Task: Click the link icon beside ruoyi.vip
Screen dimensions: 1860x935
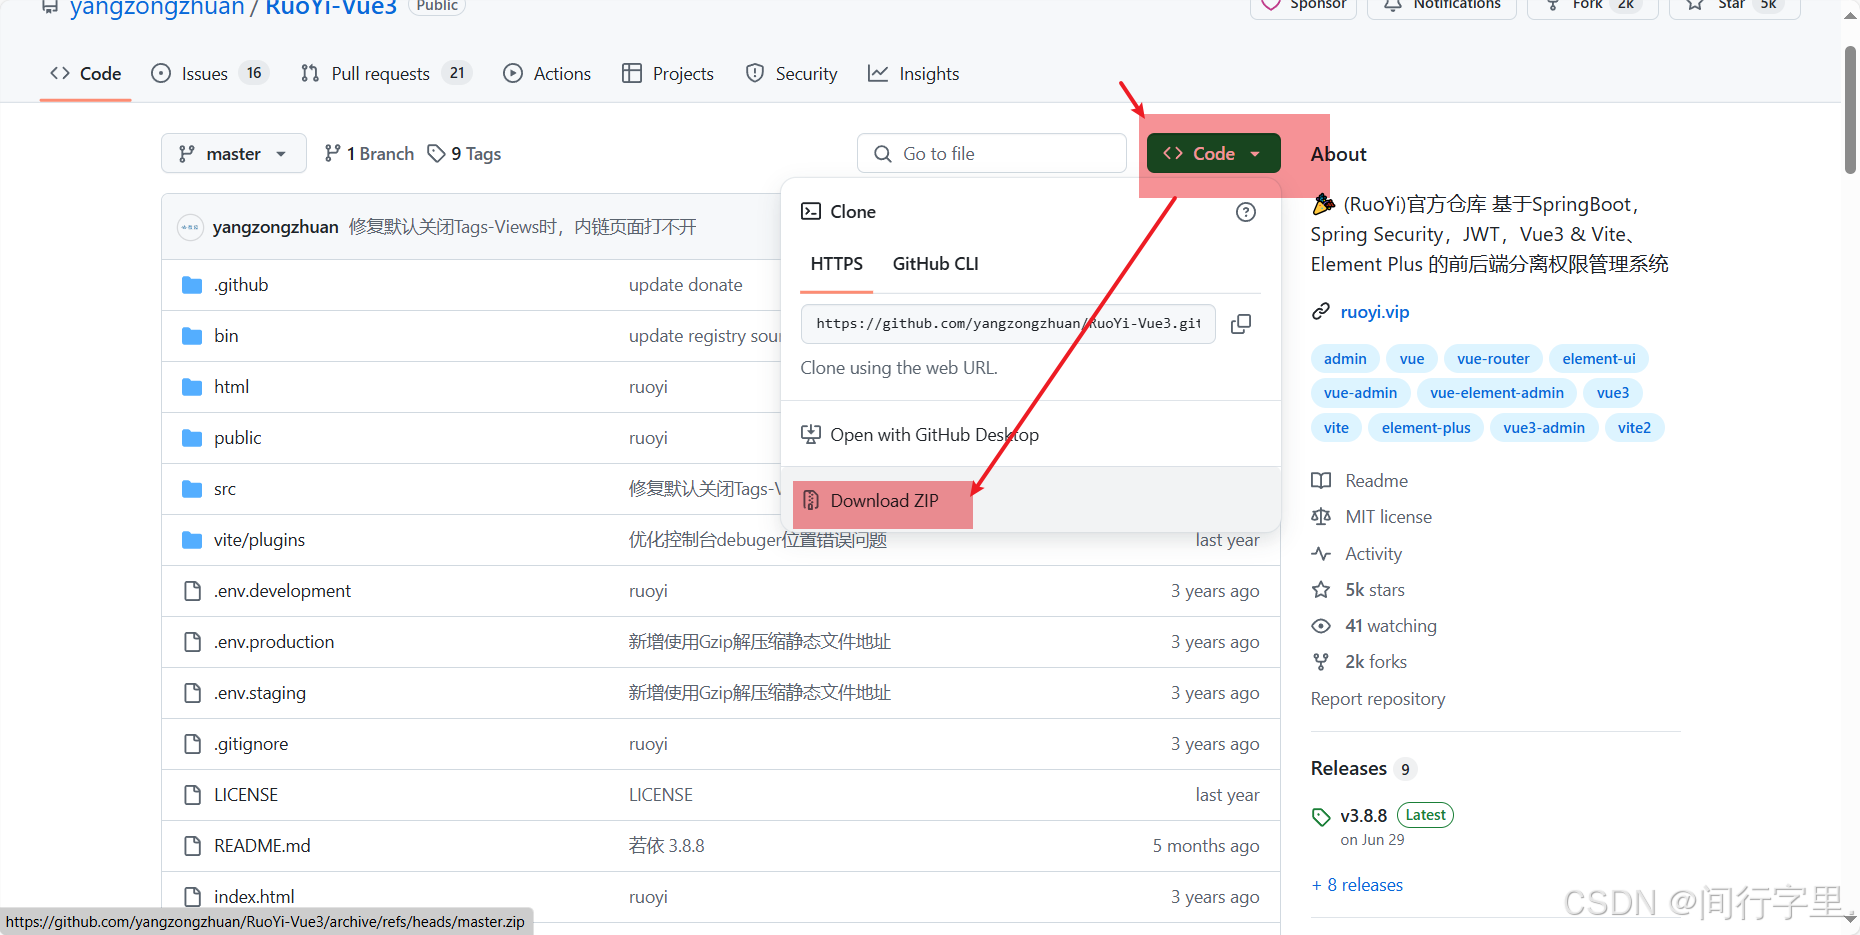Action: point(1321,312)
